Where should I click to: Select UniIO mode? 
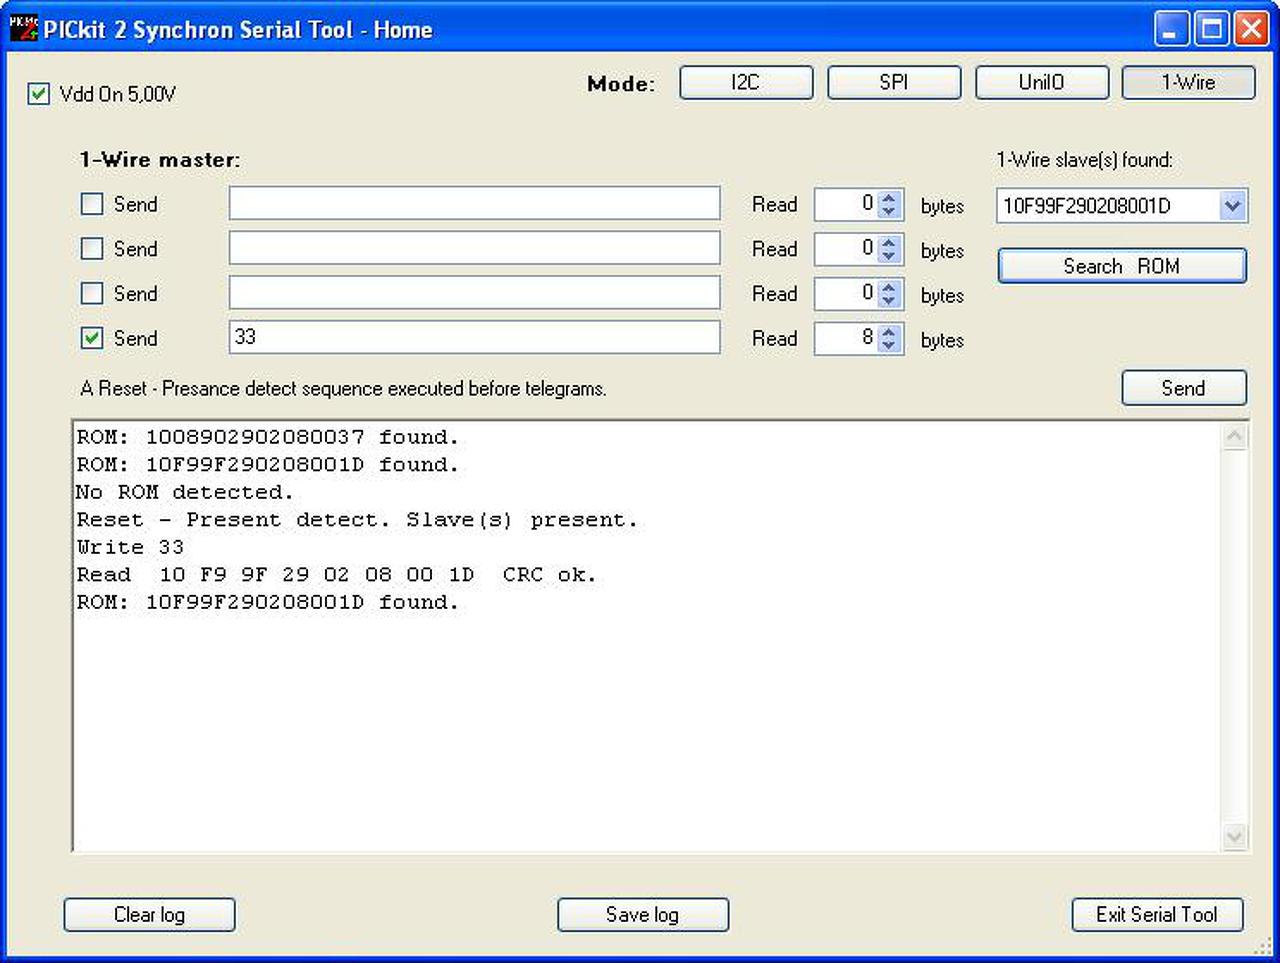pos(1042,82)
